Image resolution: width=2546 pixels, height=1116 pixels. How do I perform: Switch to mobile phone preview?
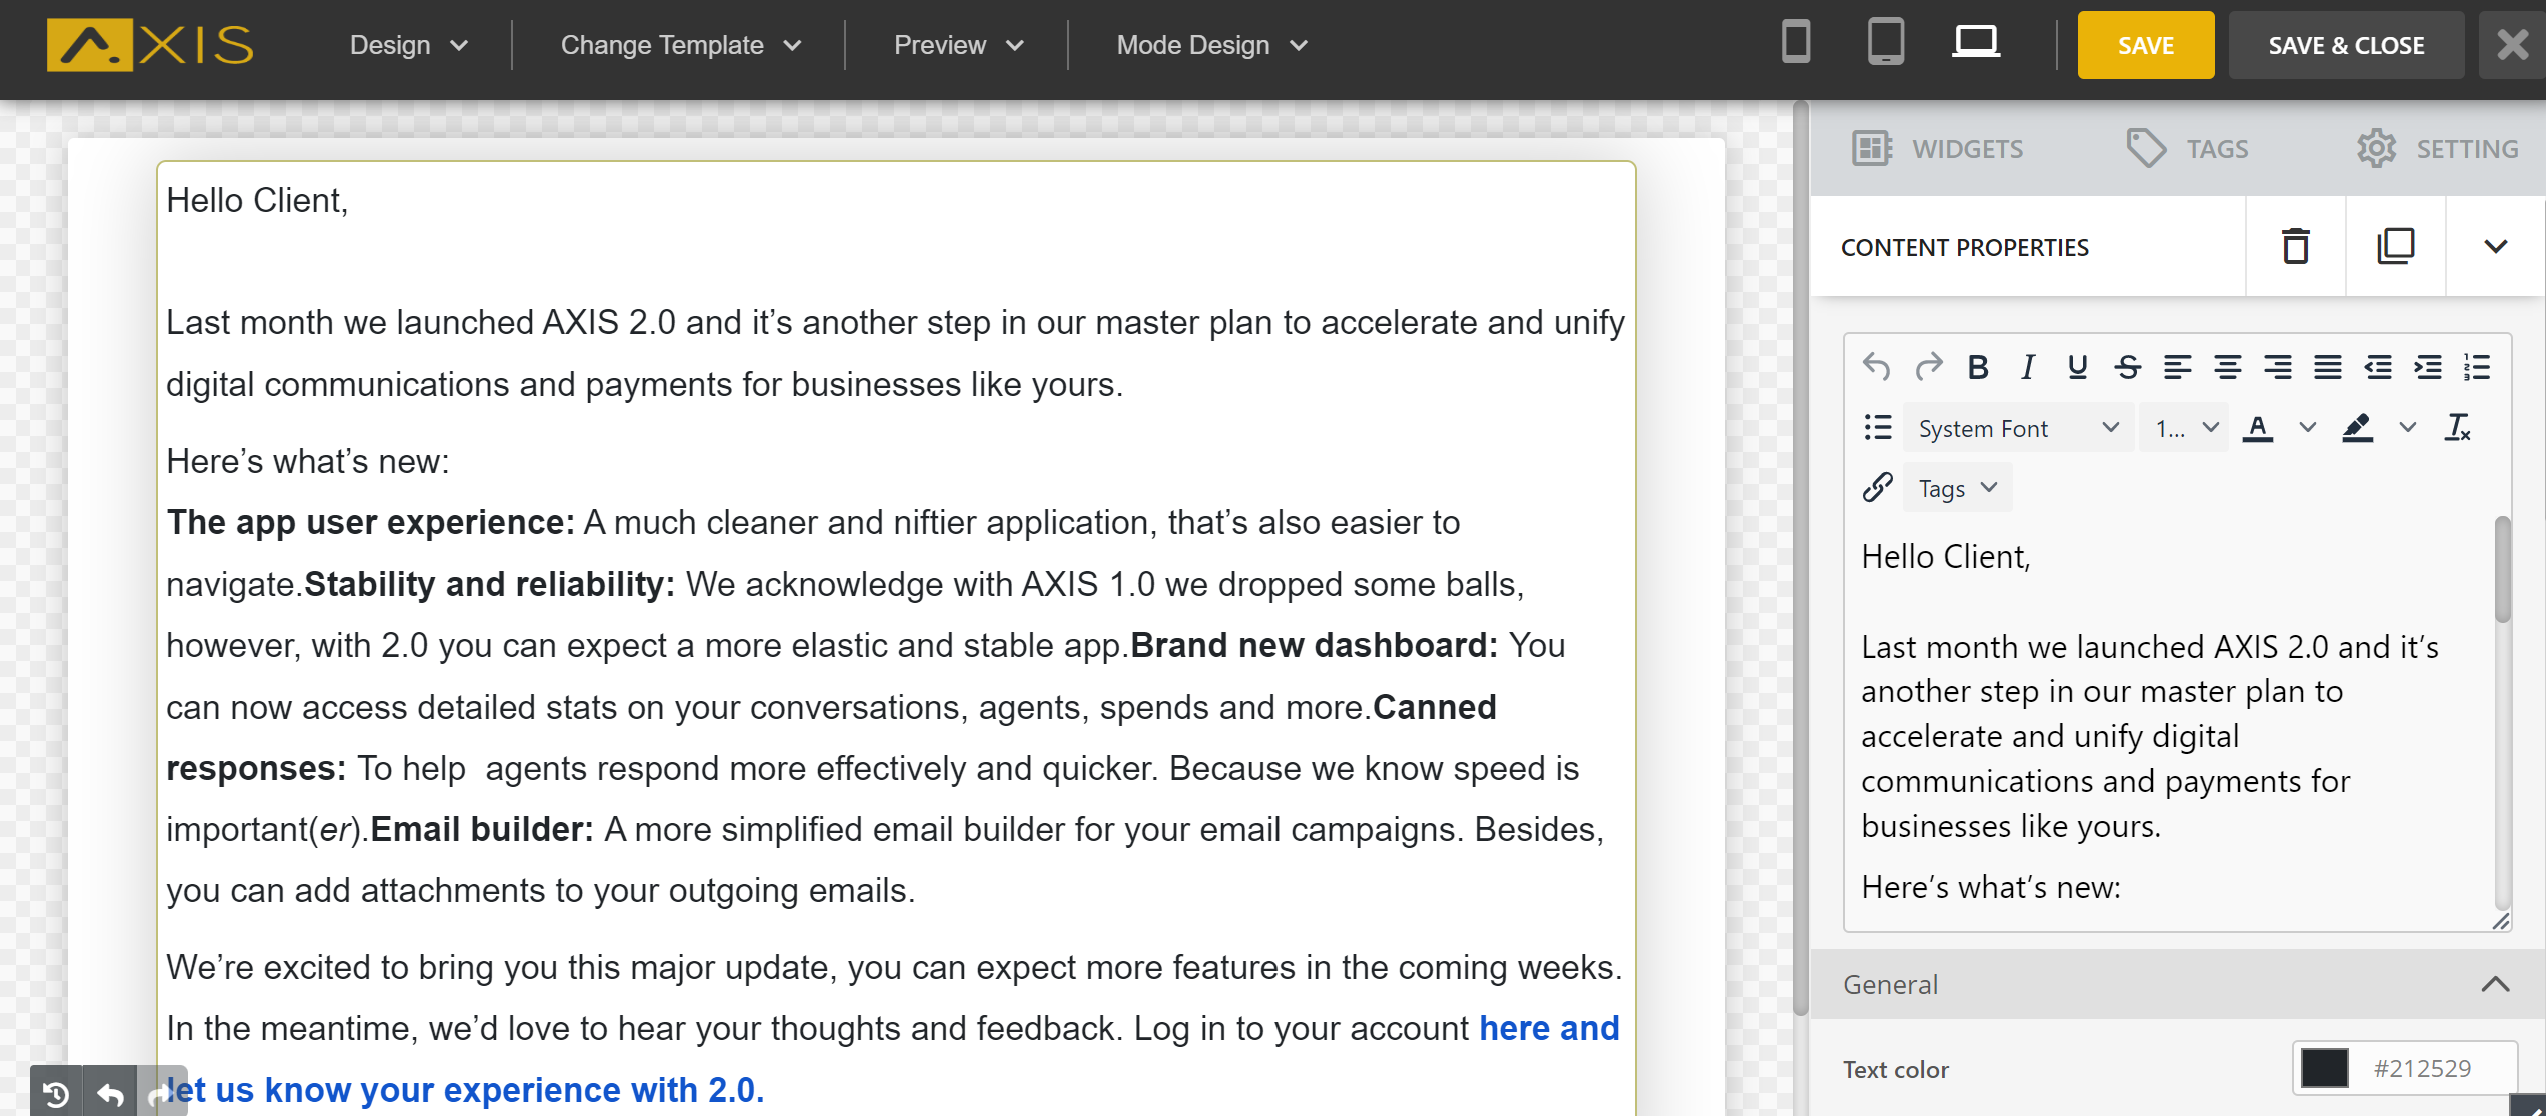pos(1796,43)
